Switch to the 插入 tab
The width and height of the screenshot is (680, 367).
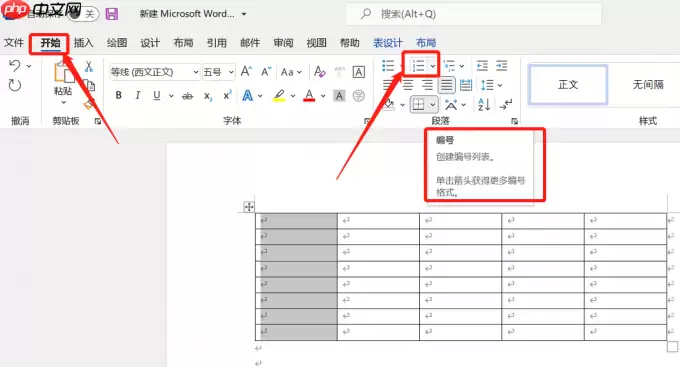pyautogui.click(x=83, y=43)
